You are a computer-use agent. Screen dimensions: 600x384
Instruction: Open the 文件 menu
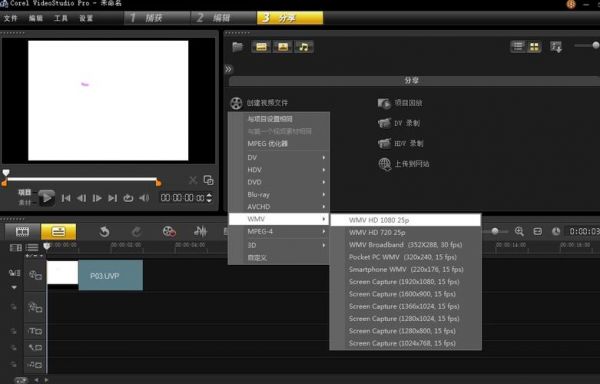(11, 18)
